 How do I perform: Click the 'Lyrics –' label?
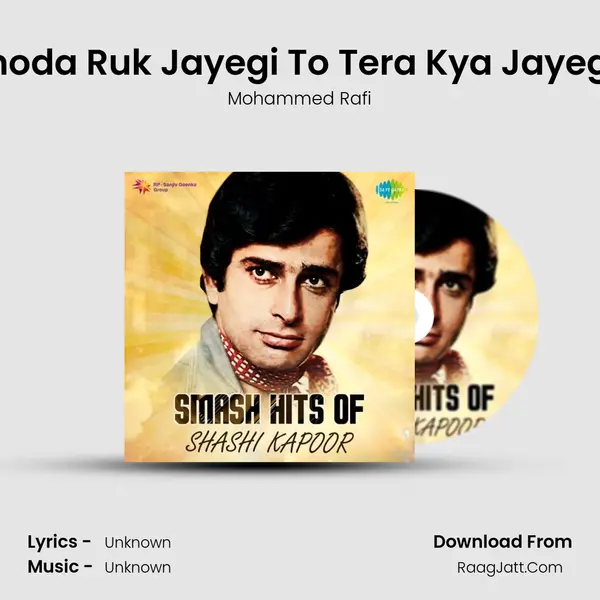[59, 542]
